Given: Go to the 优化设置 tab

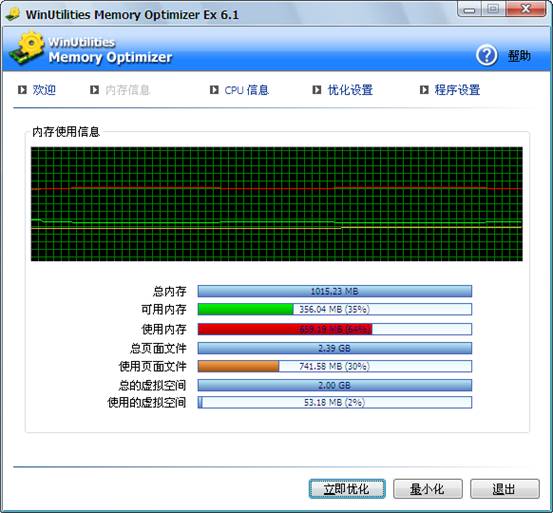Looking at the screenshot, I should coord(350,90).
